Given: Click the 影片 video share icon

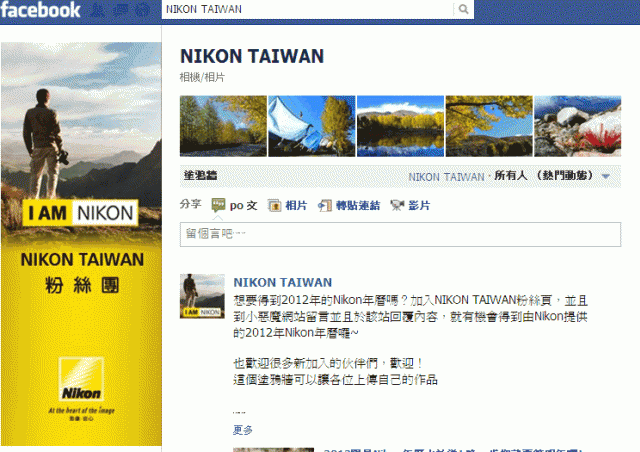Looking at the screenshot, I should (x=397, y=205).
